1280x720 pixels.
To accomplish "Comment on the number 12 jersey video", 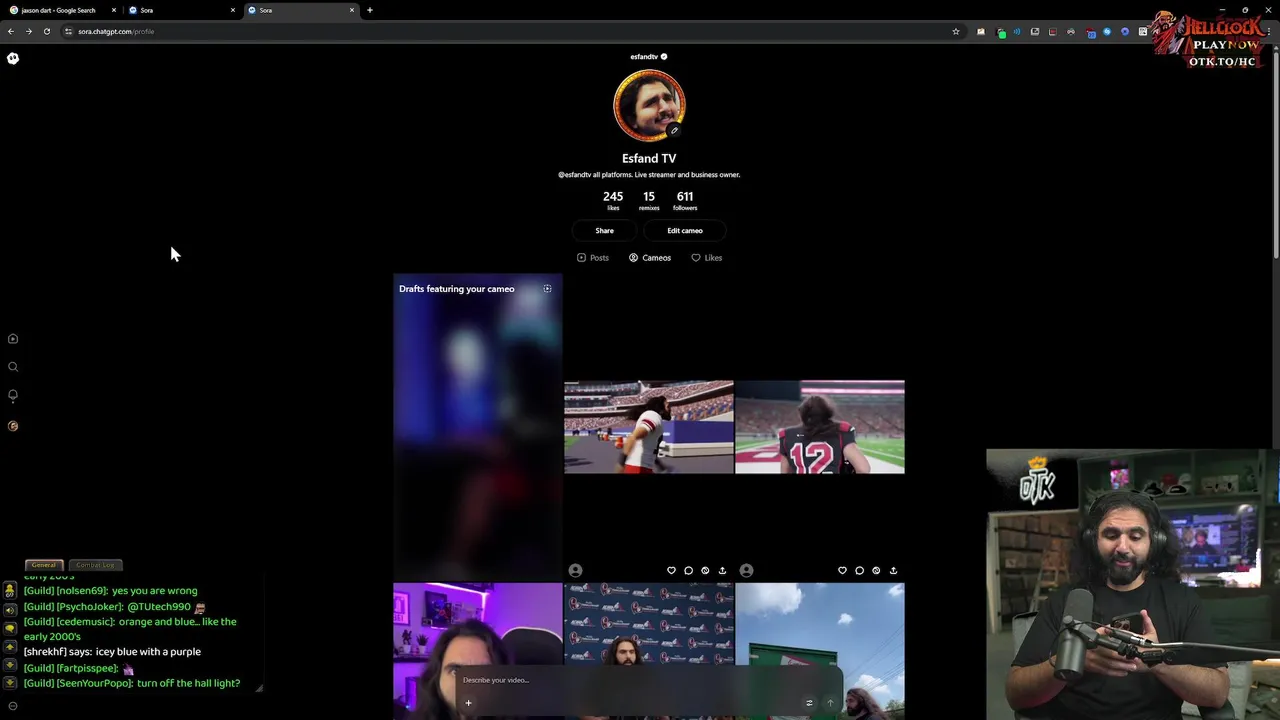I will coord(859,570).
